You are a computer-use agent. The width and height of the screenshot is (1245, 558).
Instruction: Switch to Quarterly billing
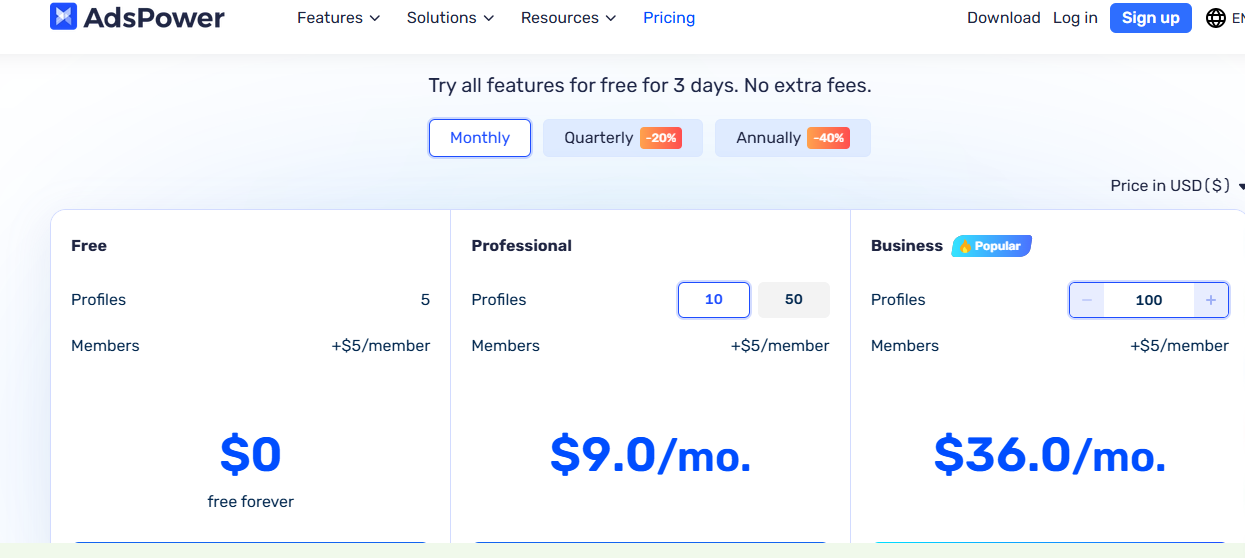[598, 138]
